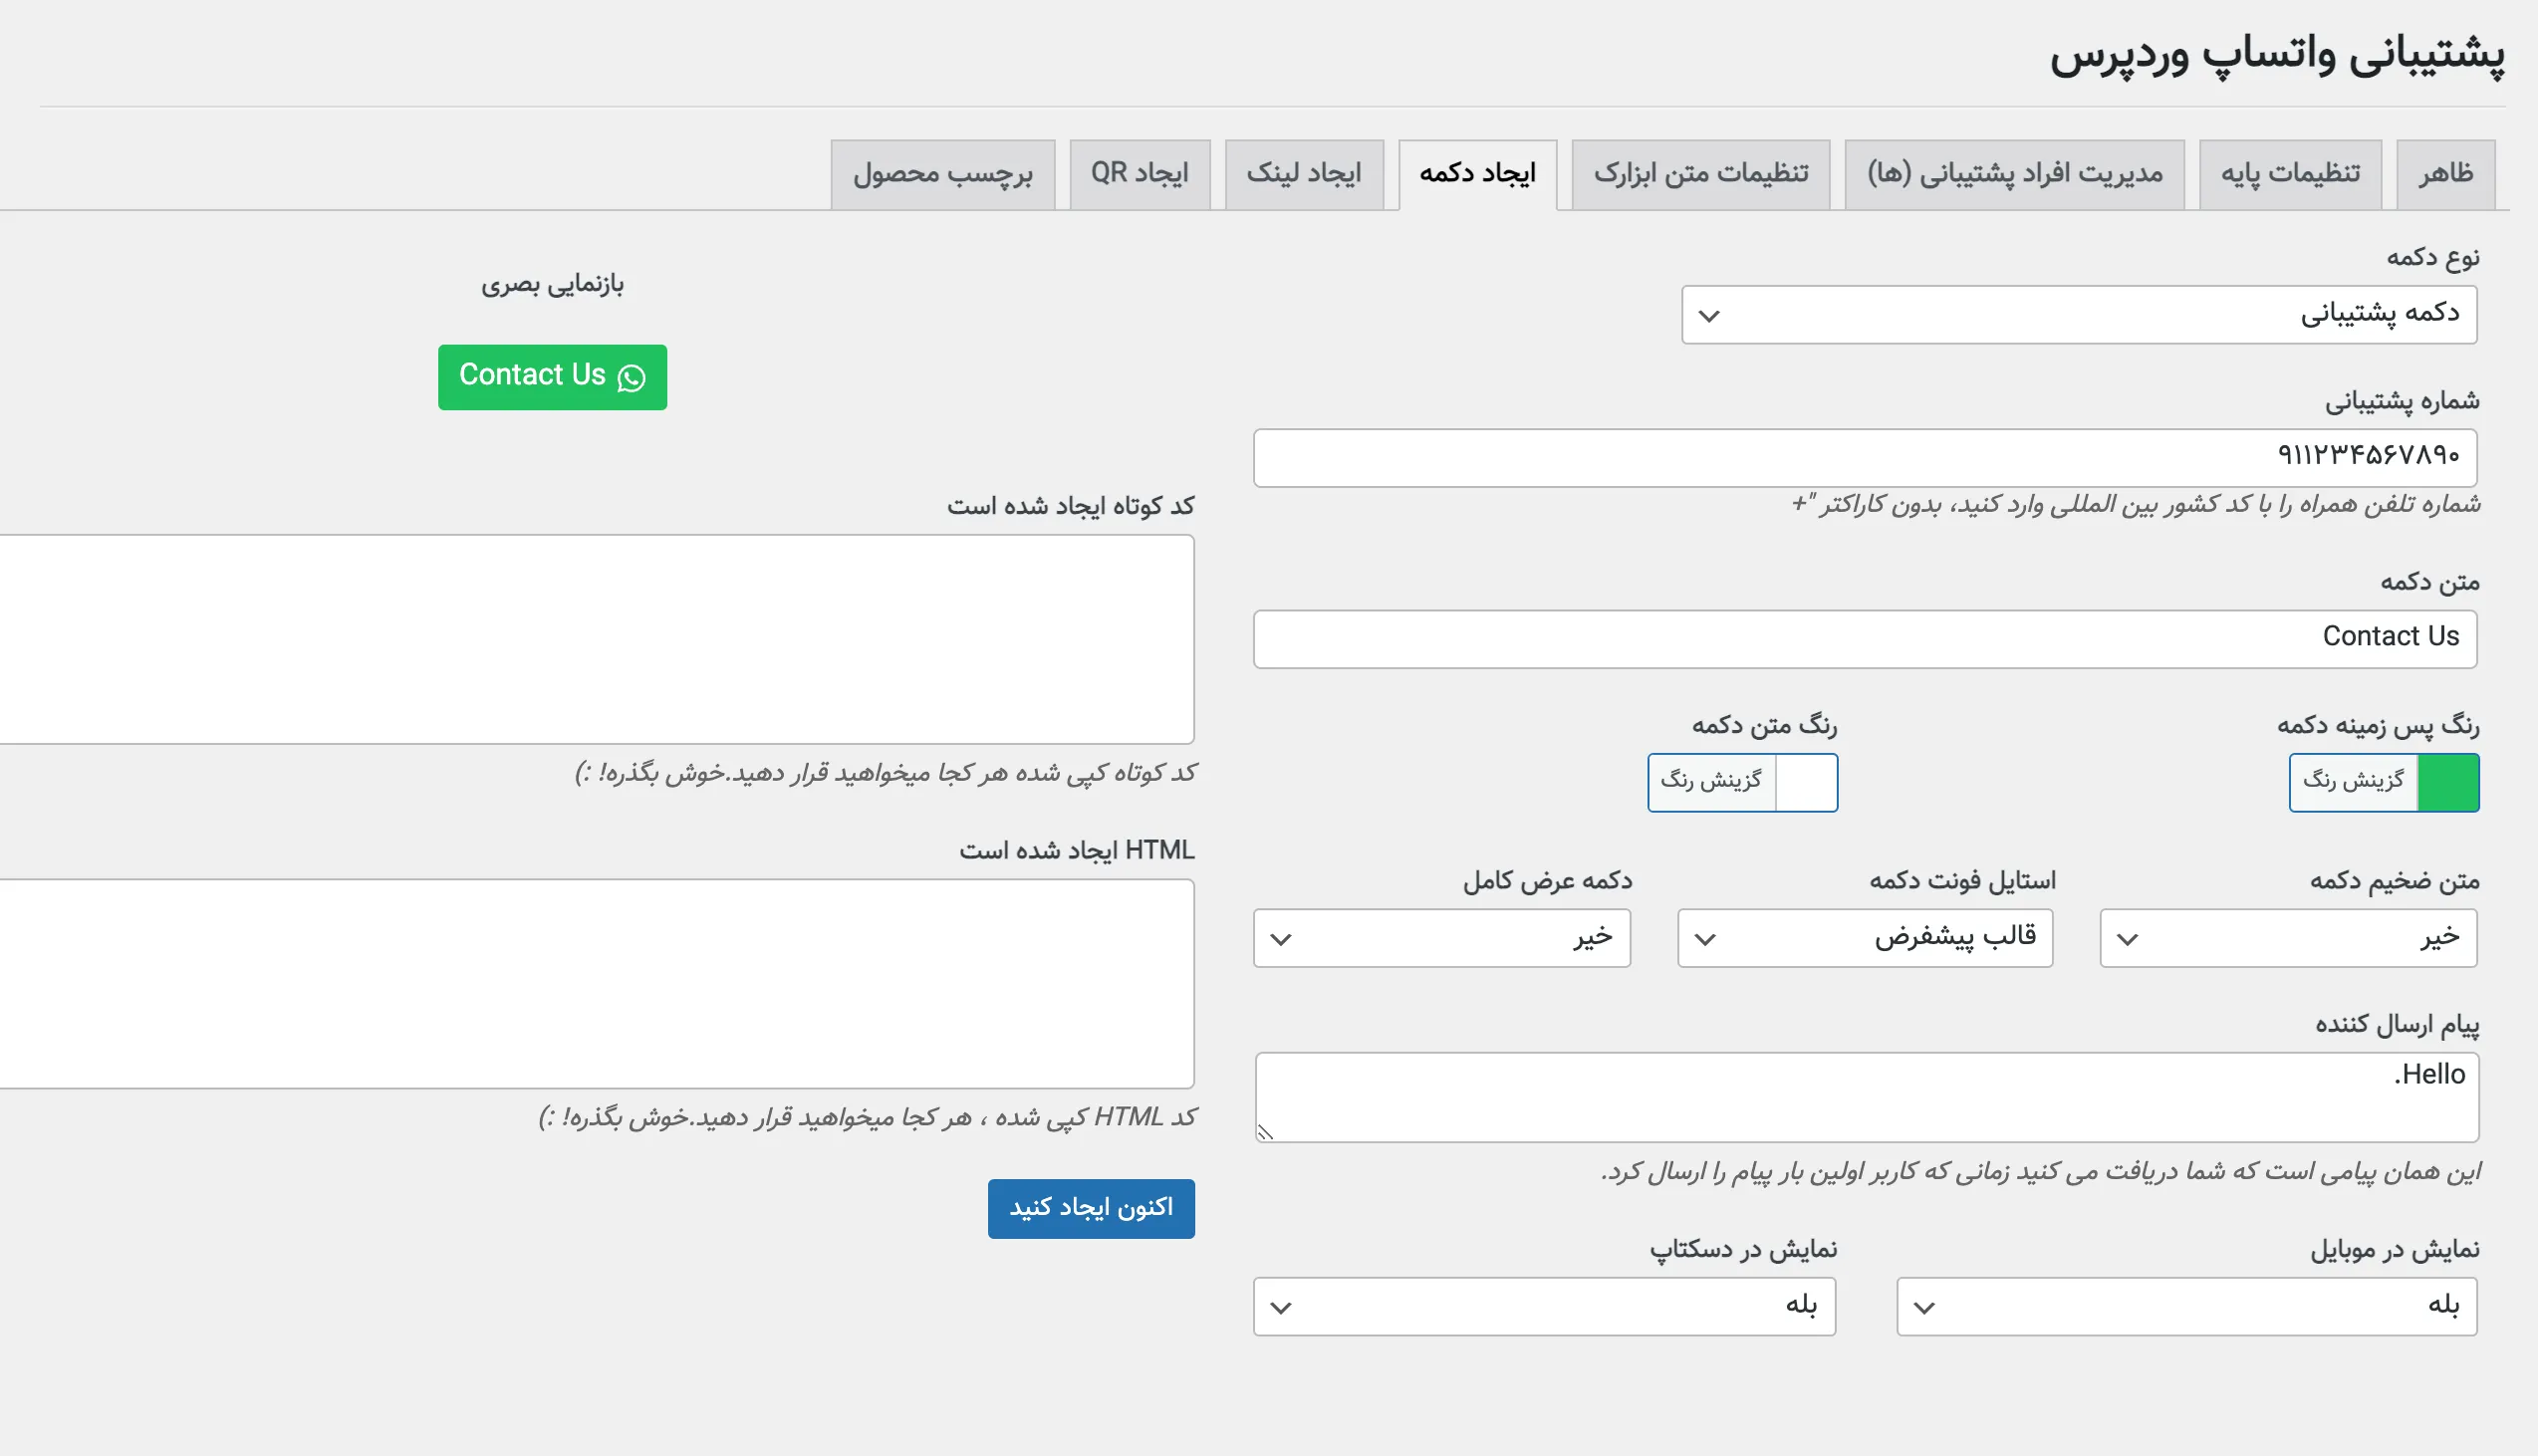Expand the نمایش در دسکتاپ dropdown

pos(1545,1306)
